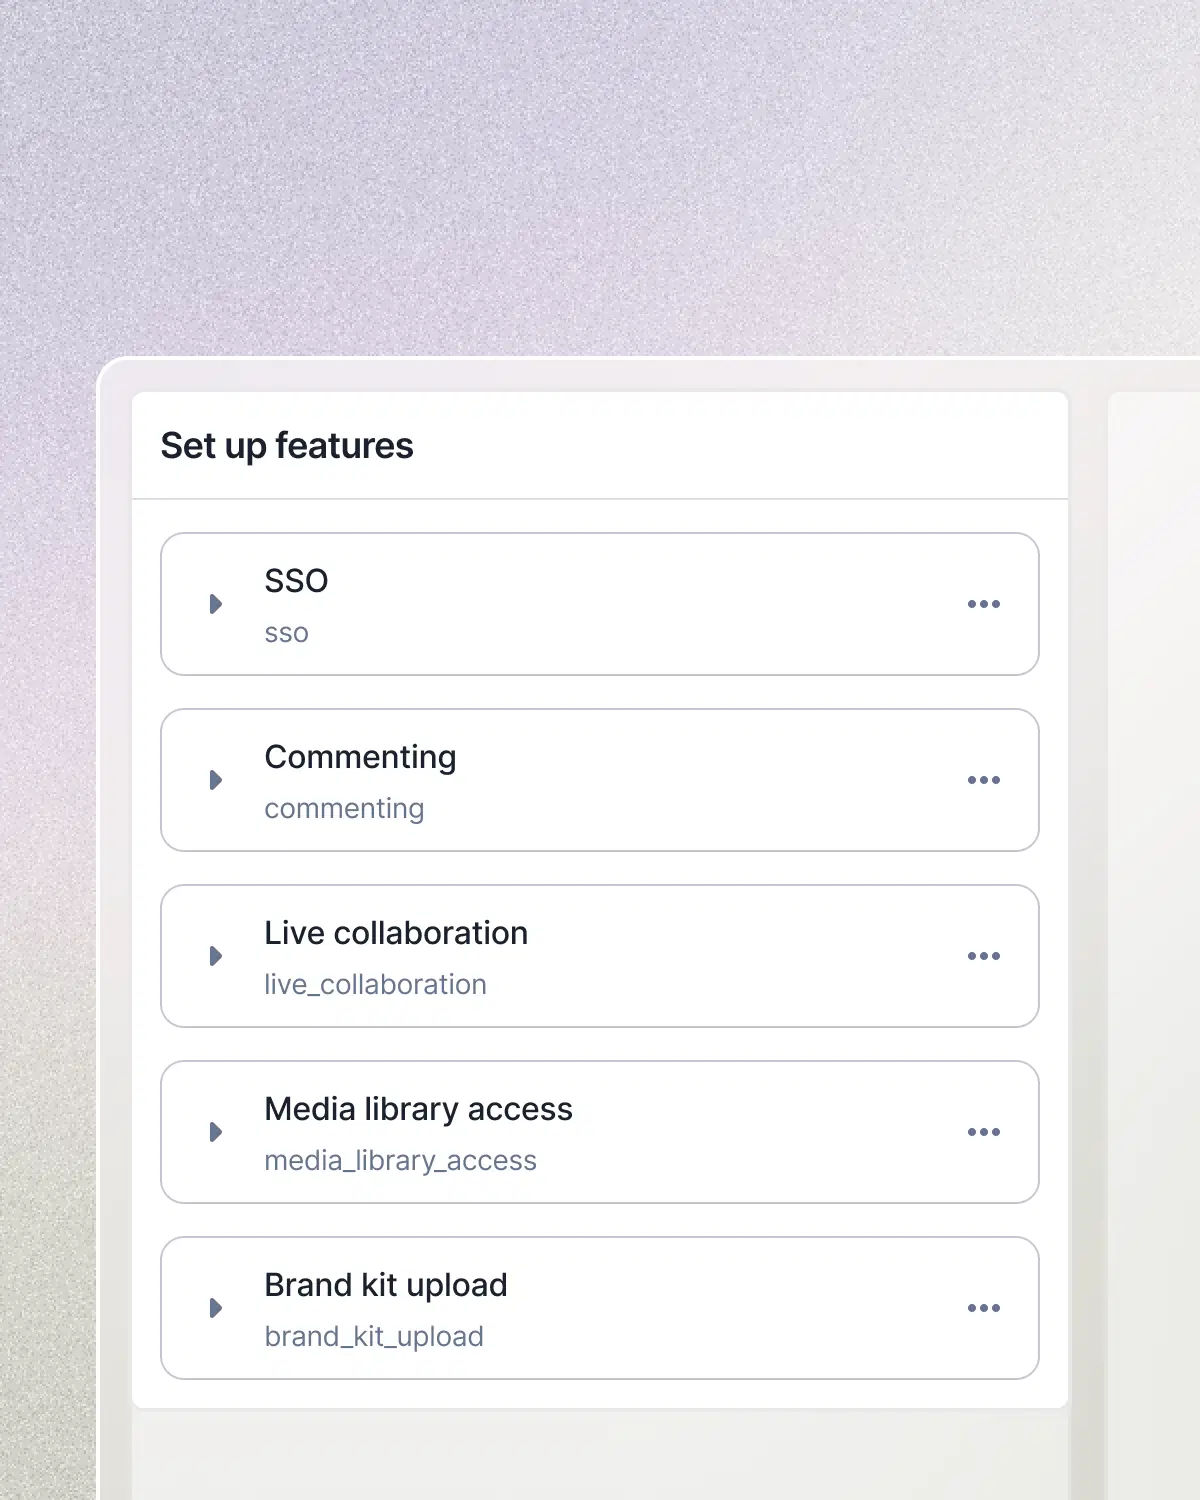Viewport: 1200px width, 1500px height.
Task: Select the Commenting feature name
Action: click(x=360, y=757)
